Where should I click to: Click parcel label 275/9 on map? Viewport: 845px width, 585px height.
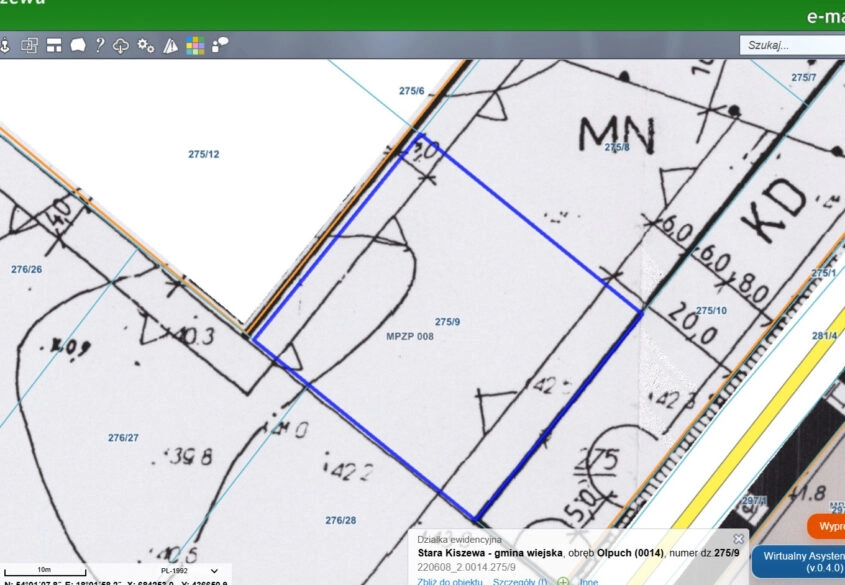447,322
